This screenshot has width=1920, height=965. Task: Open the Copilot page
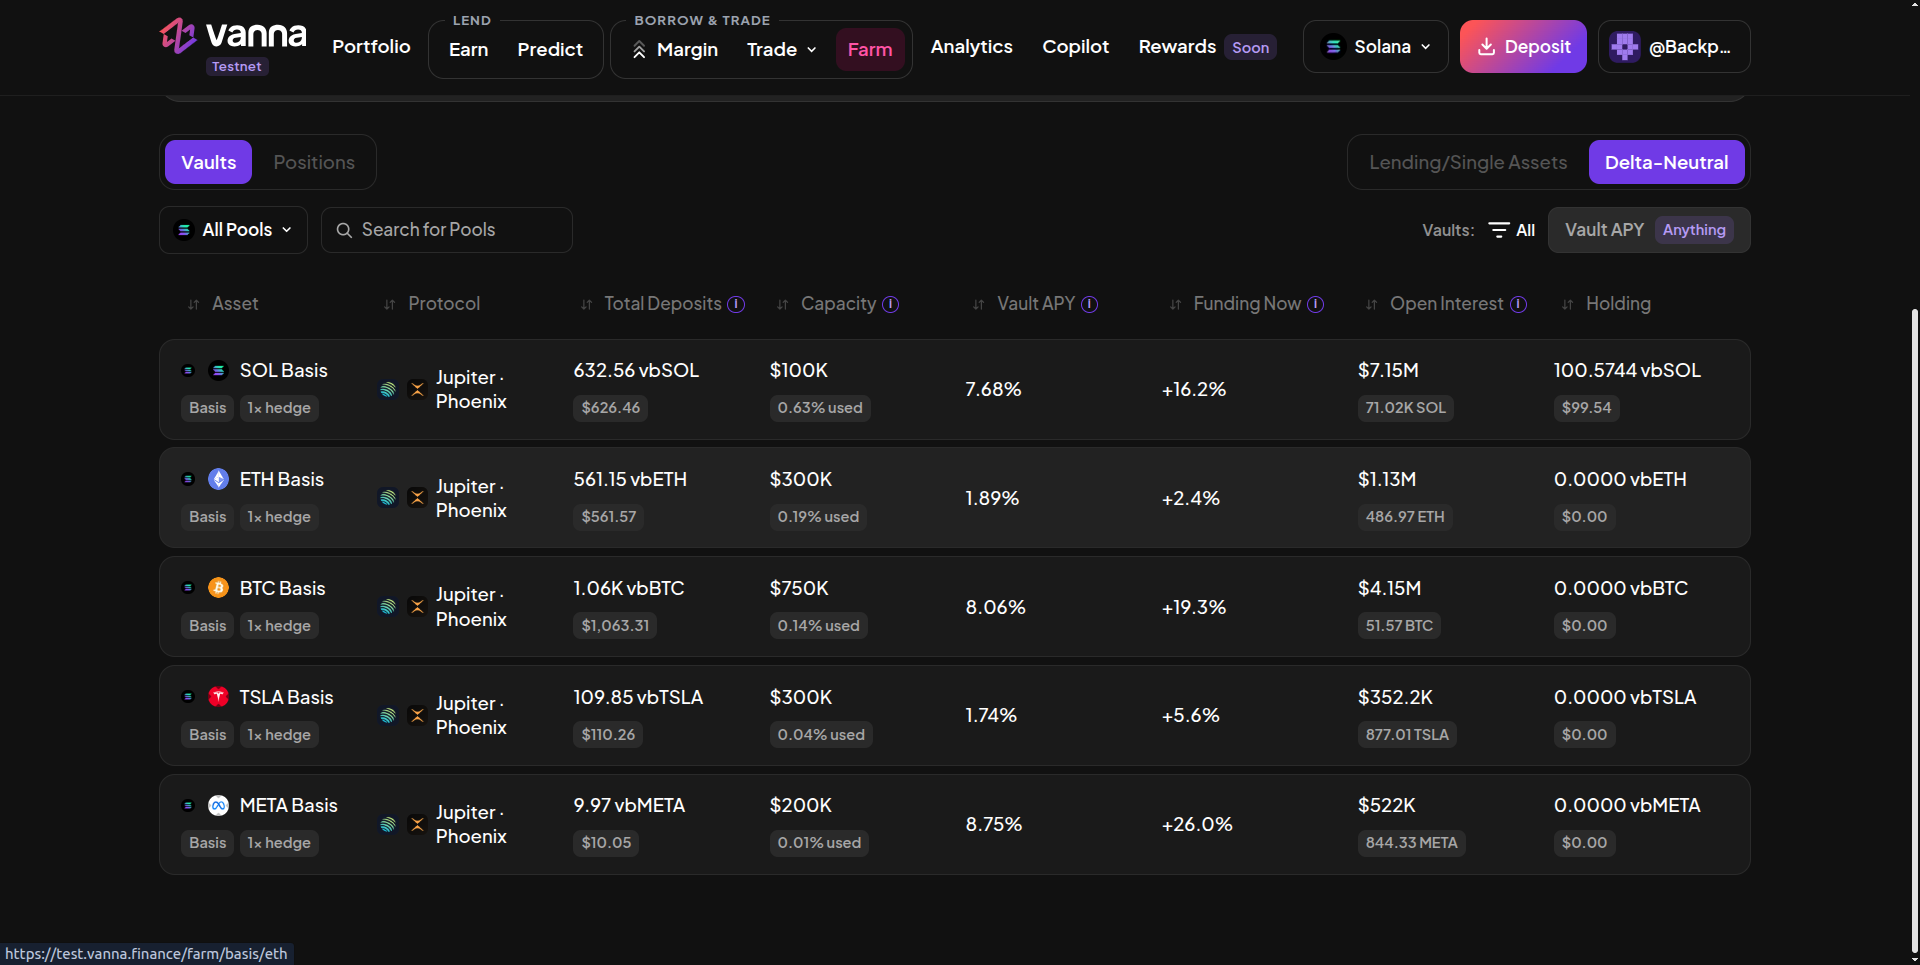click(1075, 47)
